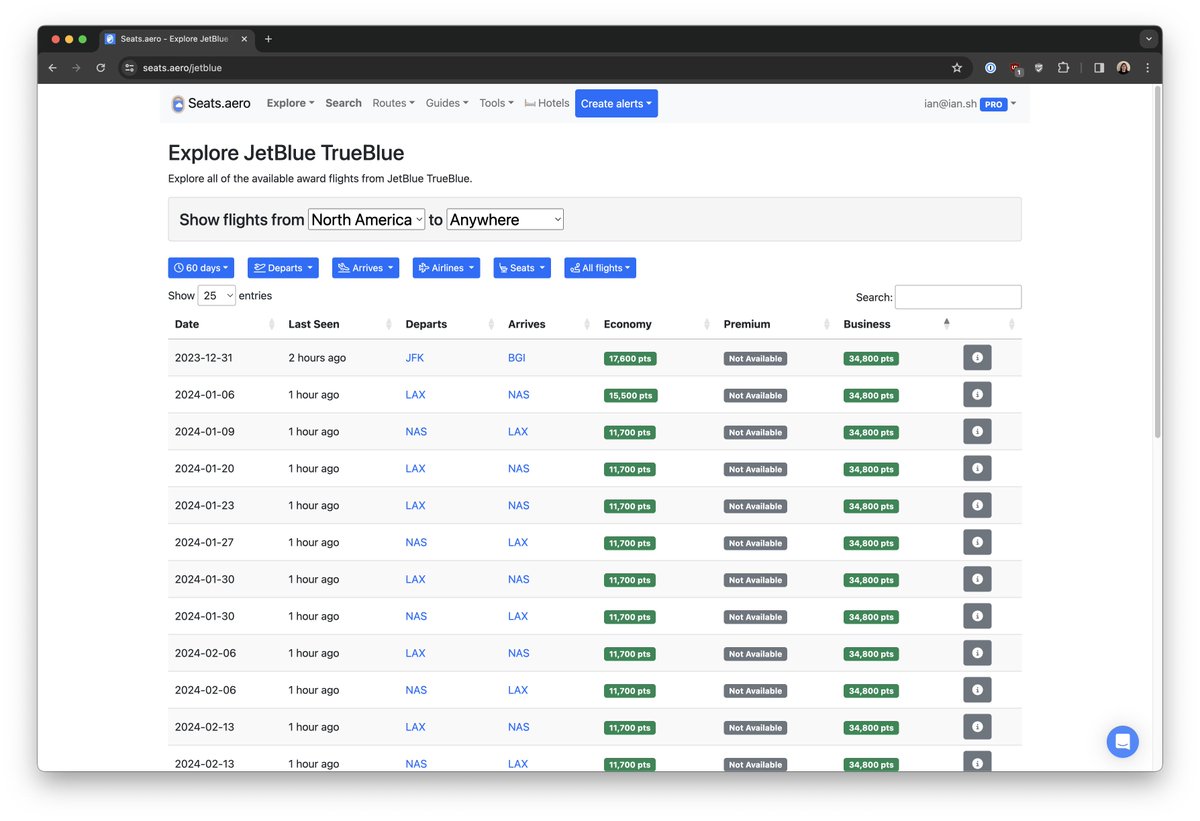Sort the table by Date column

click(x=224, y=324)
